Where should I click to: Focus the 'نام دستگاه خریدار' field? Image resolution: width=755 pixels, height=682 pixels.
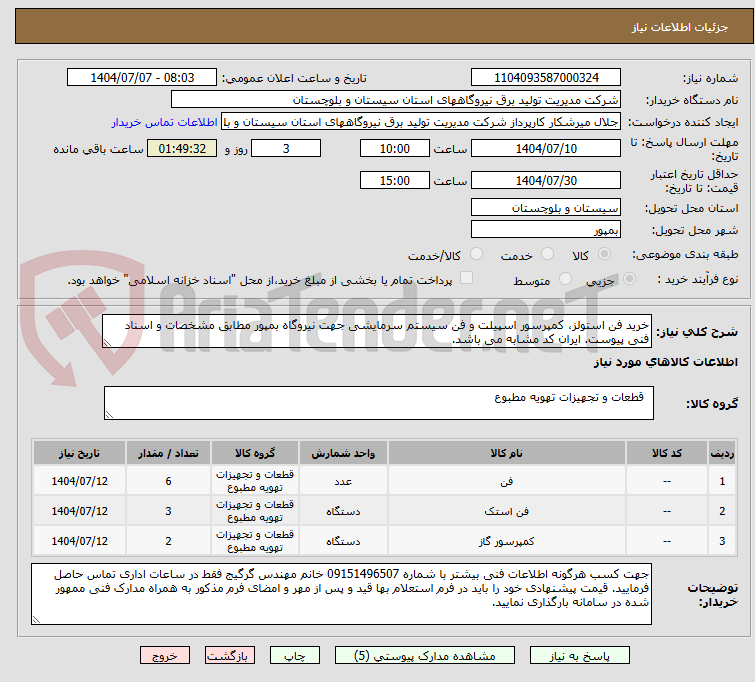396,100
